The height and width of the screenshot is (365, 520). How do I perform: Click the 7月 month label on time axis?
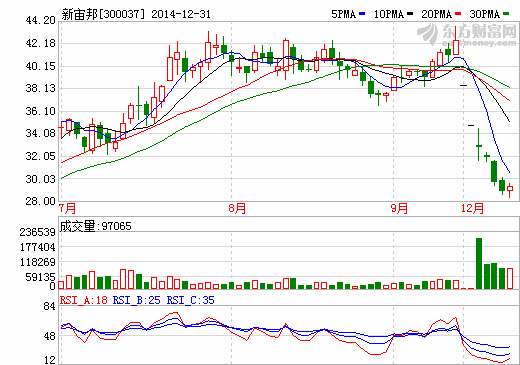(67, 209)
